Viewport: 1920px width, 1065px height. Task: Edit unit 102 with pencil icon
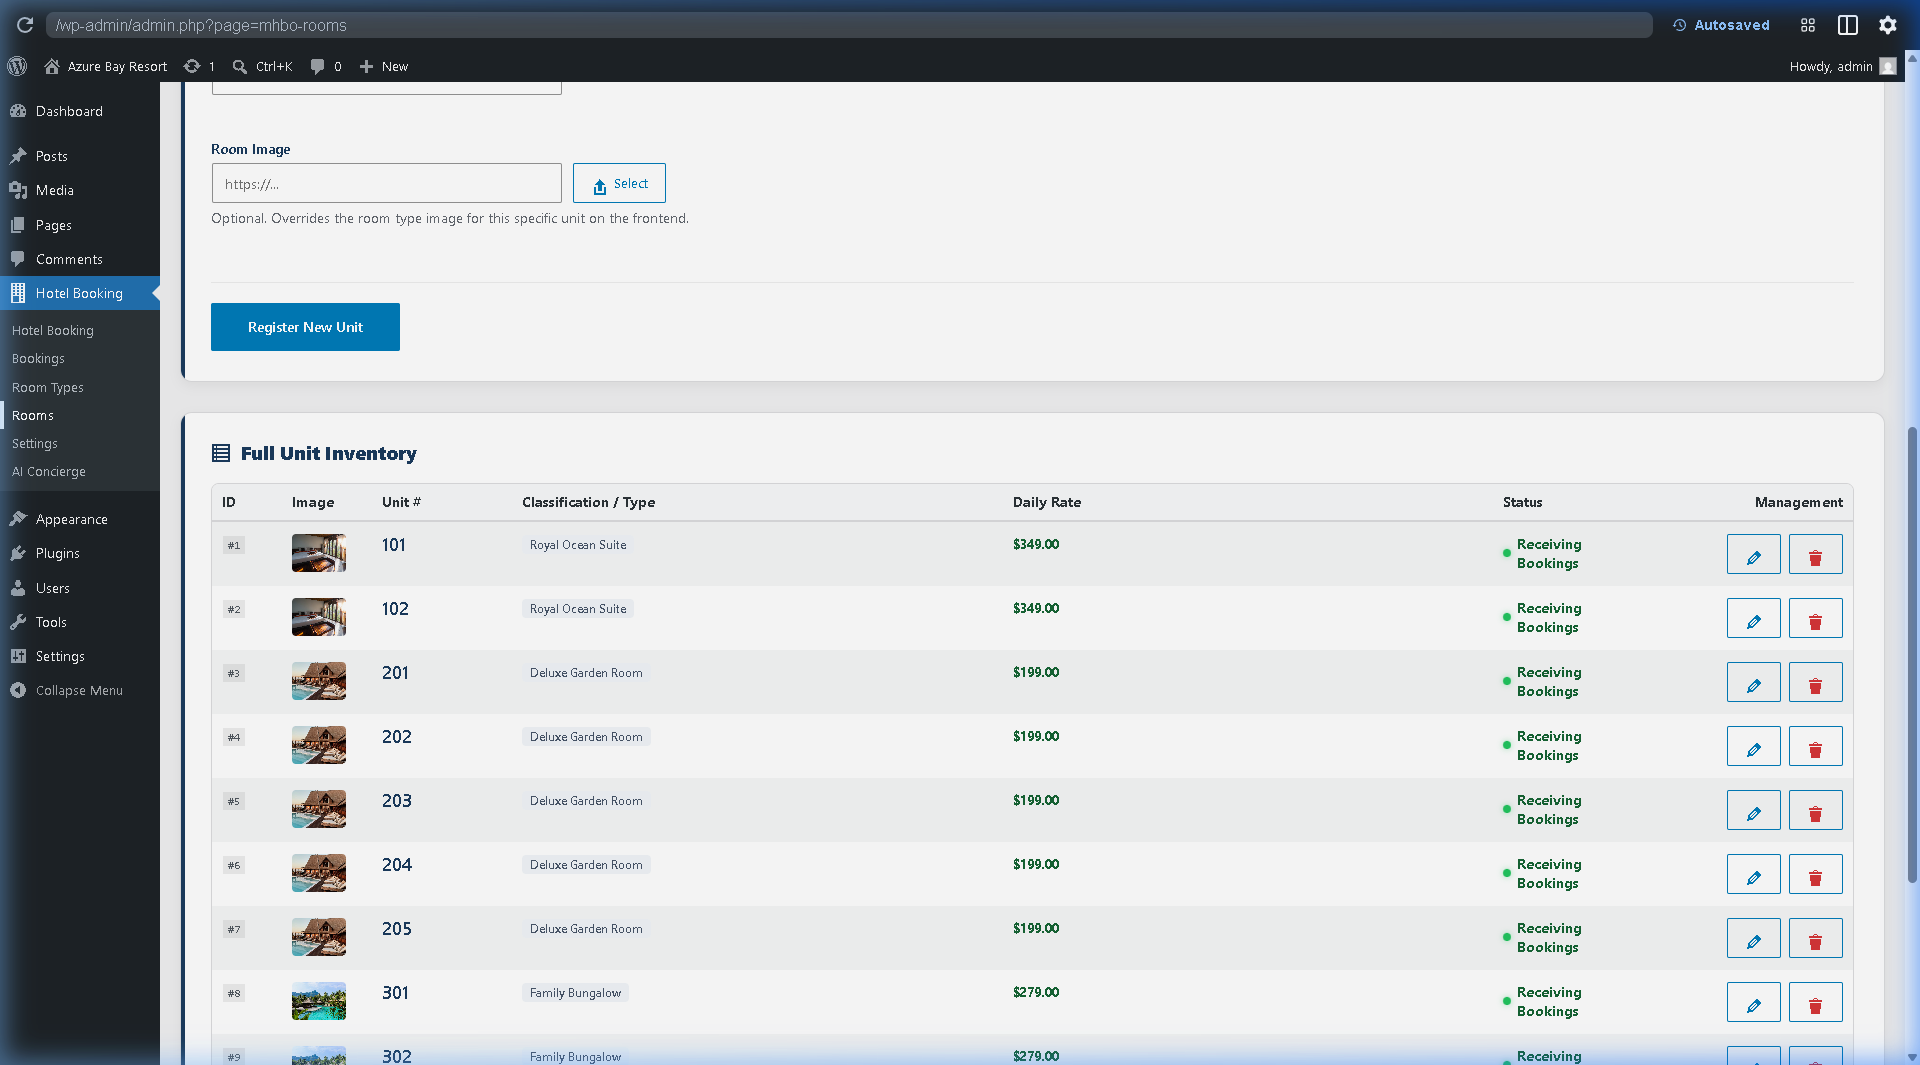[1753, 618]
